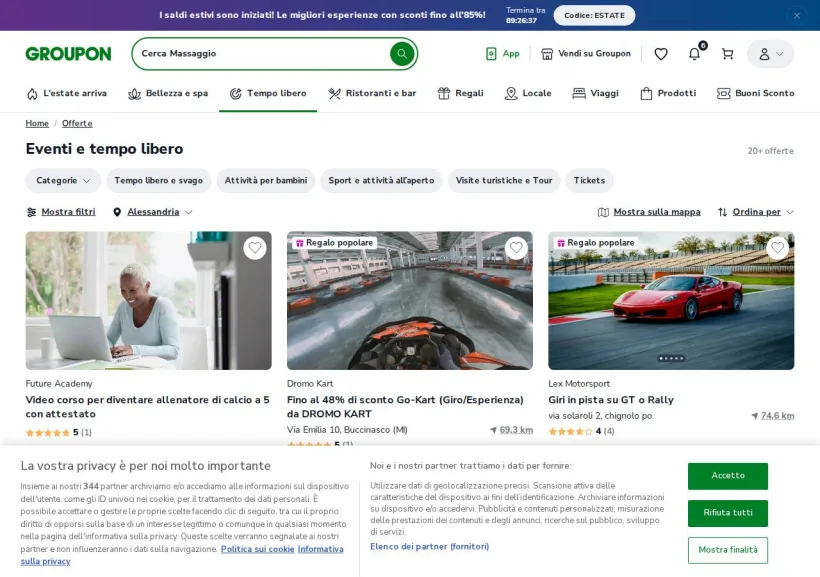Open the Ristoranti e bar menu
This screenshot has width=820, height=577.
(372, 93)
